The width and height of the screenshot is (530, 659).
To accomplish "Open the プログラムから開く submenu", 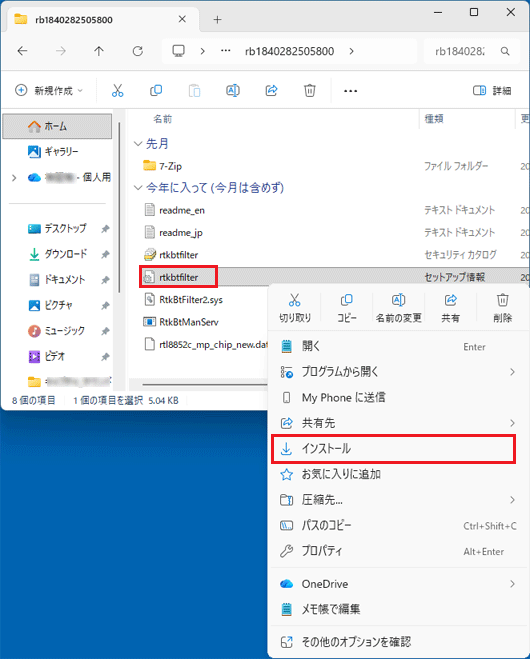I will 398,372.
